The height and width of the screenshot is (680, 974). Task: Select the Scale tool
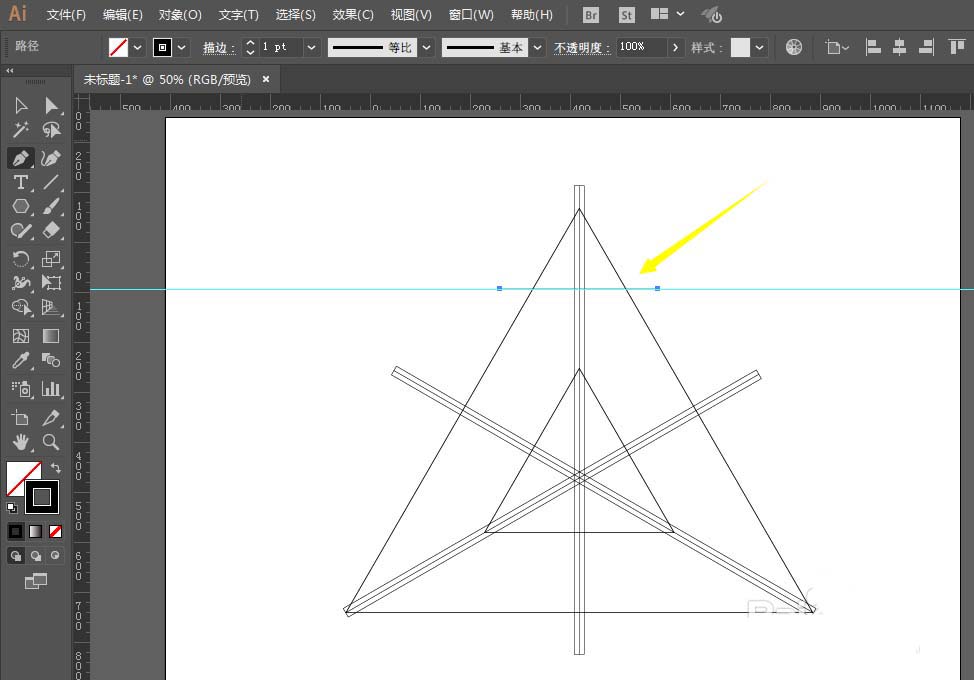point(51,258)
